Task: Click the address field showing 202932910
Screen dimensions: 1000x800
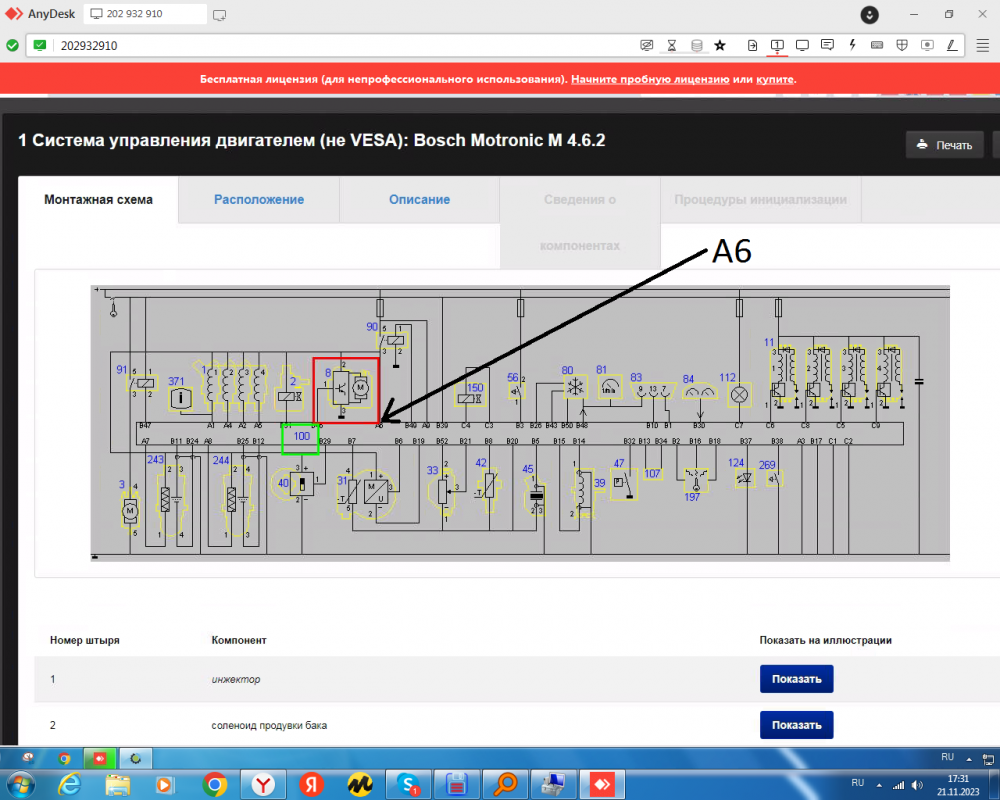Action: 340,46
